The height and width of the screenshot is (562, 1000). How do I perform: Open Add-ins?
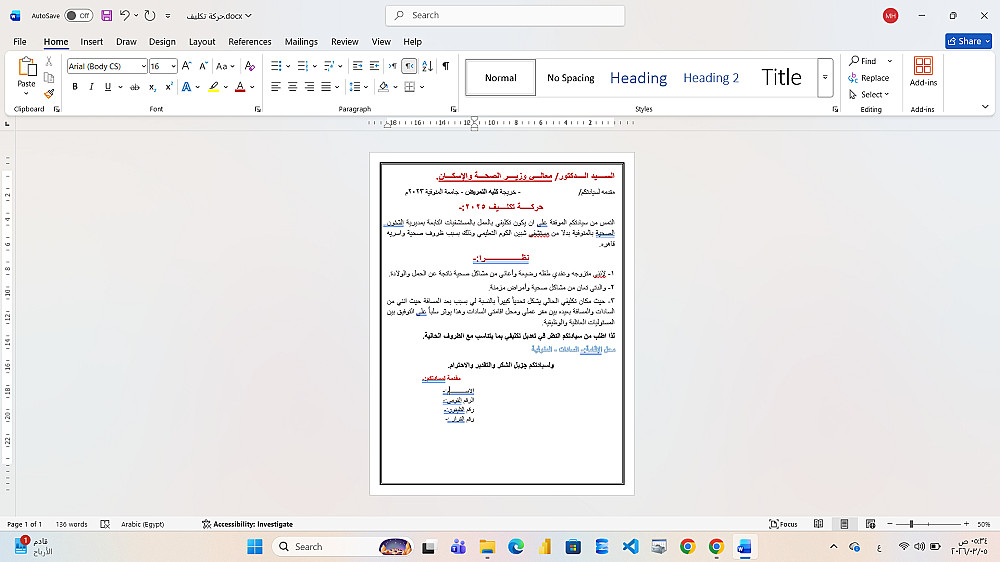[x=923, y=71]
